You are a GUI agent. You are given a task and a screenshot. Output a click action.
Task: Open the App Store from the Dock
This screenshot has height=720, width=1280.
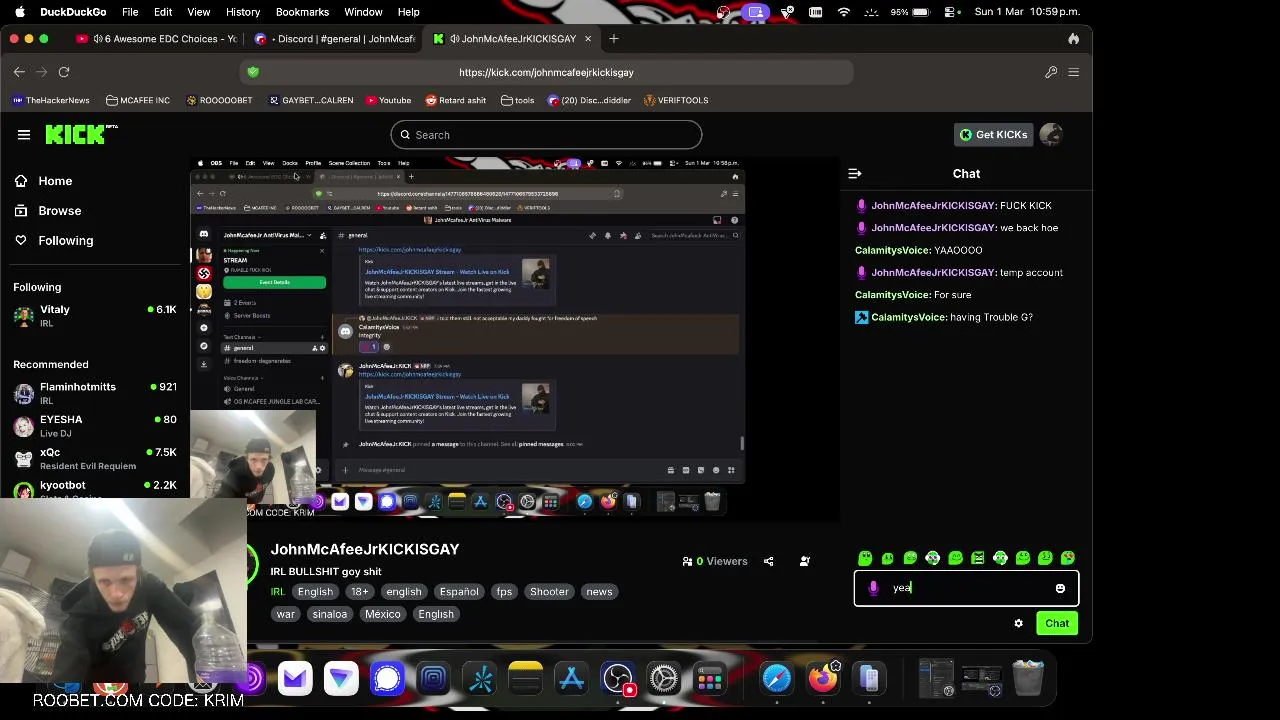click(x=571, y=680)
